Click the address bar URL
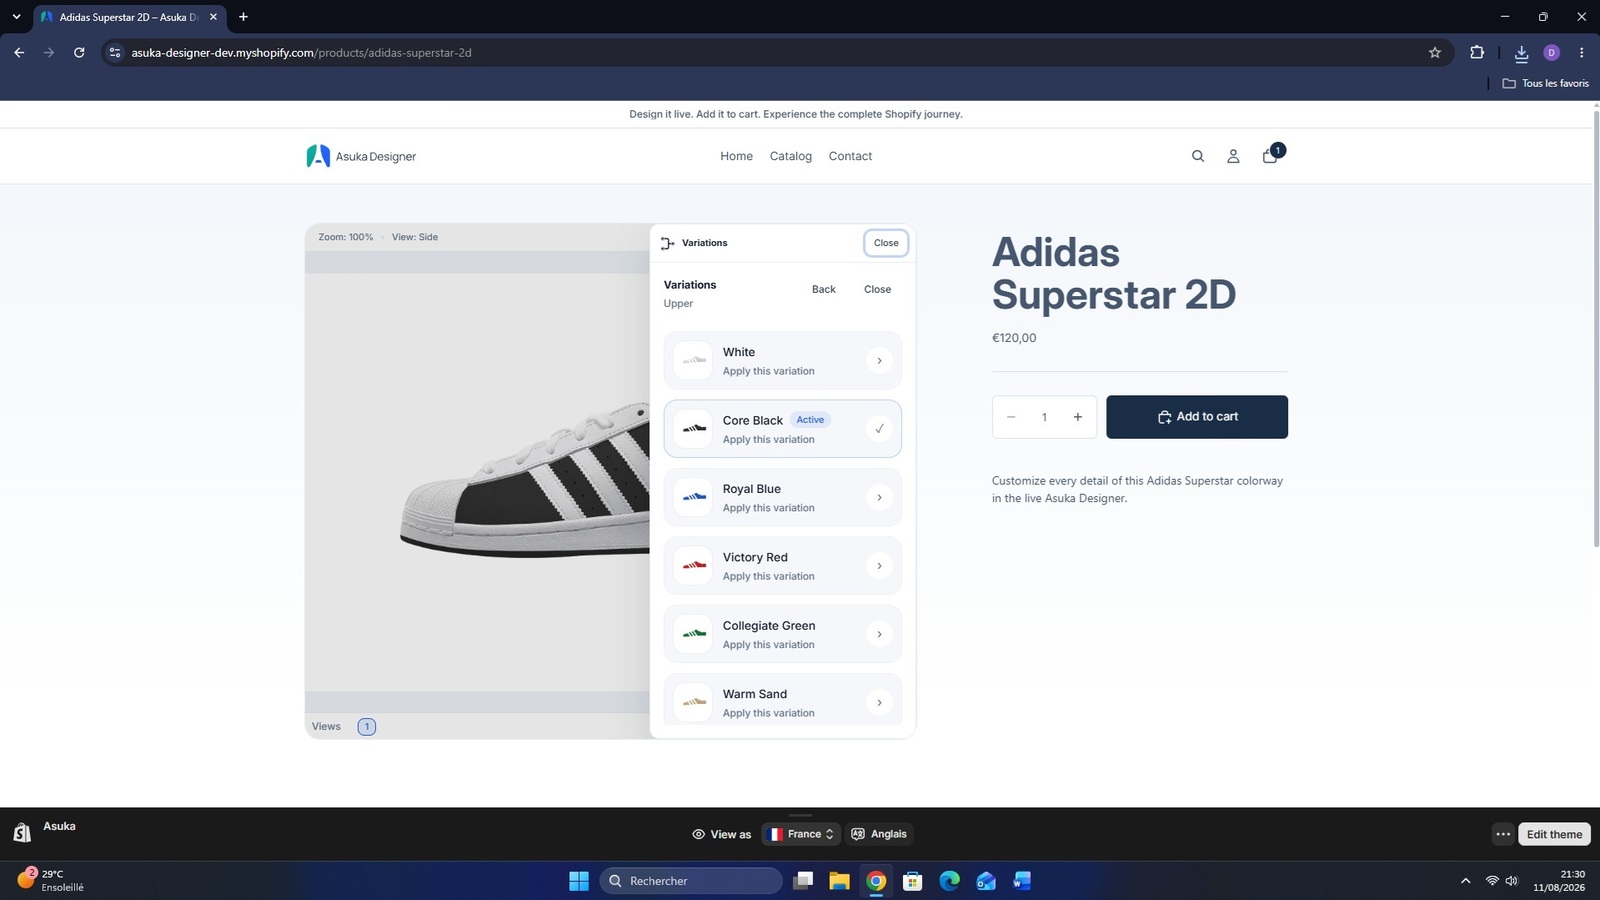Image resolution: width=1600 pixels, height=900 pixels. (x=301, y=53)
